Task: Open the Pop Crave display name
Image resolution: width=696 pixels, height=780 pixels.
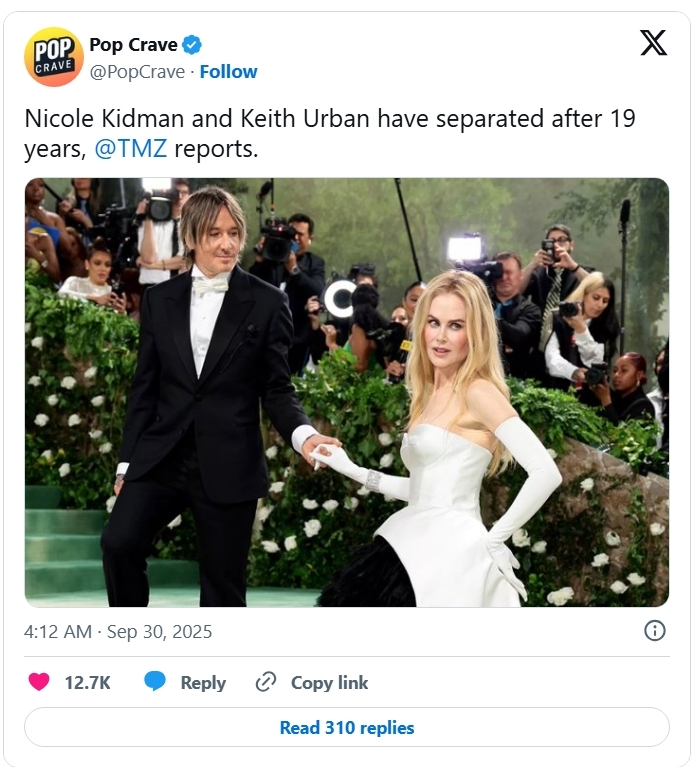Action: (133, 45)
